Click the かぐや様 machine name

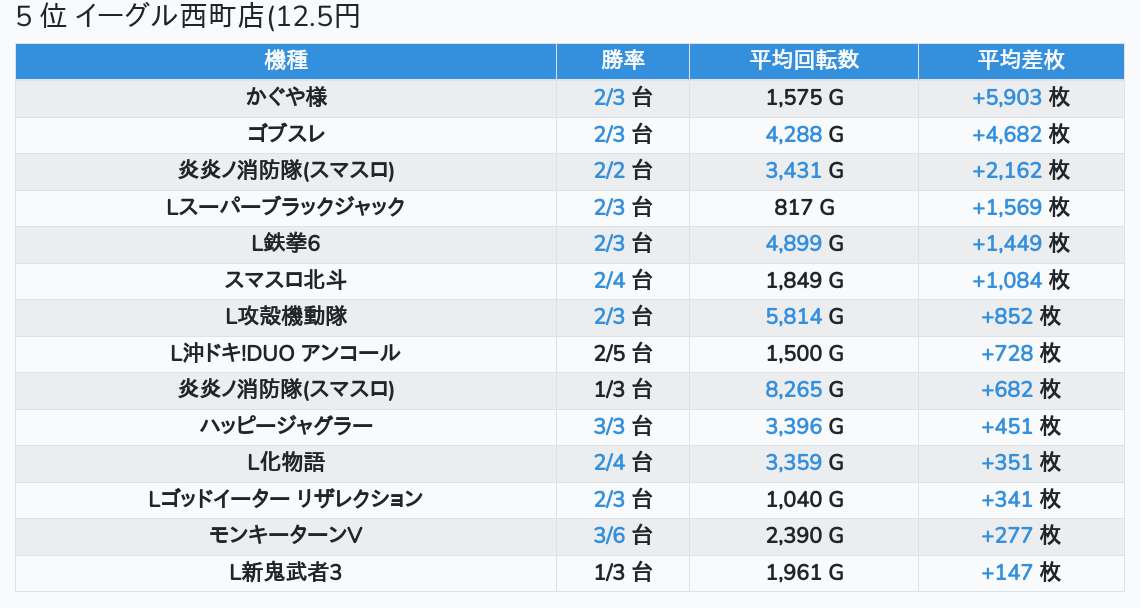[286, 98]
